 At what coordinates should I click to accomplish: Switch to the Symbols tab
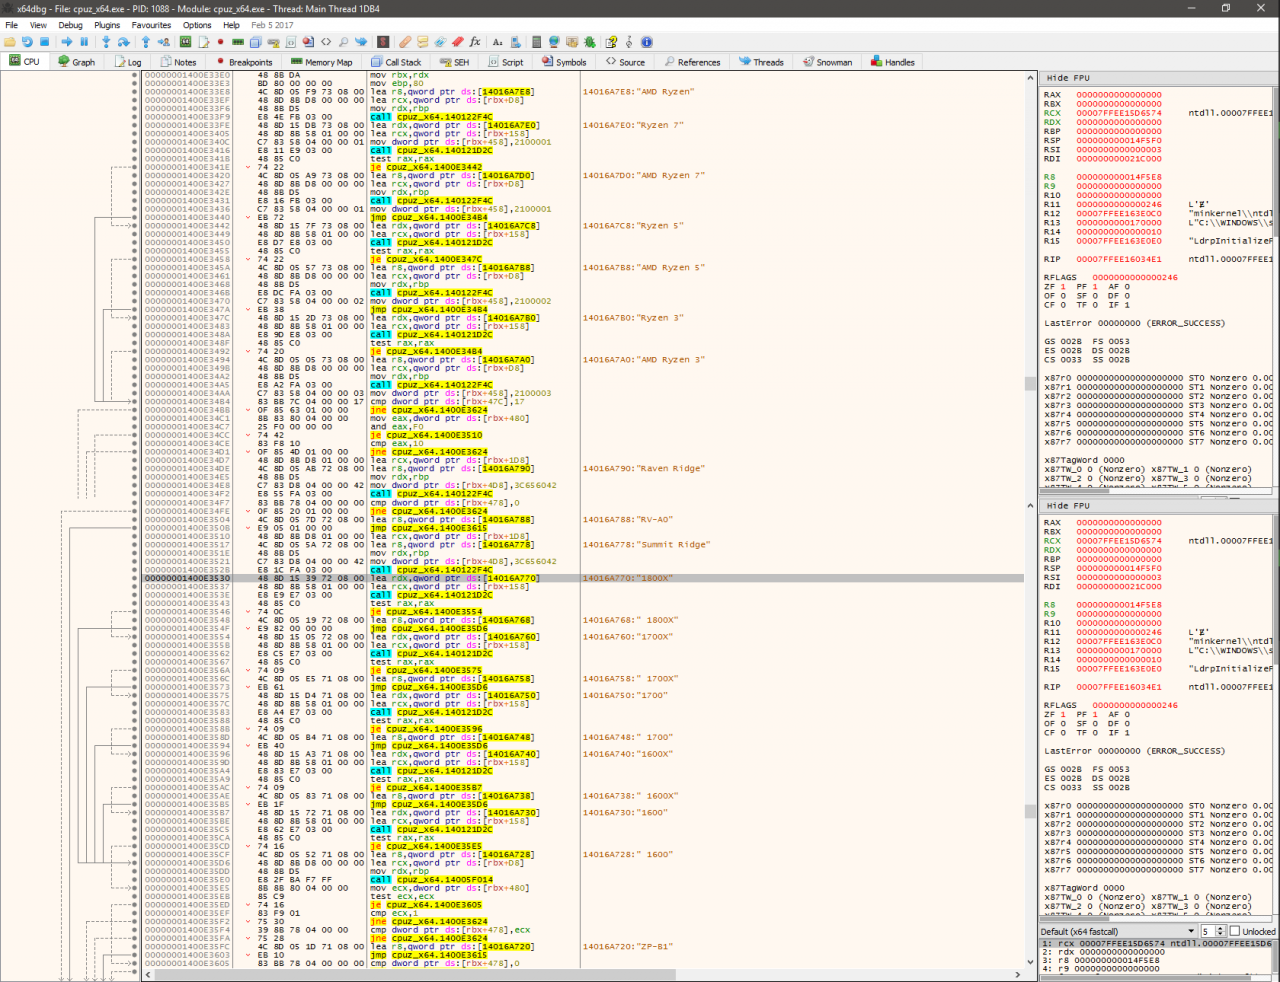(x=565, y=62)
